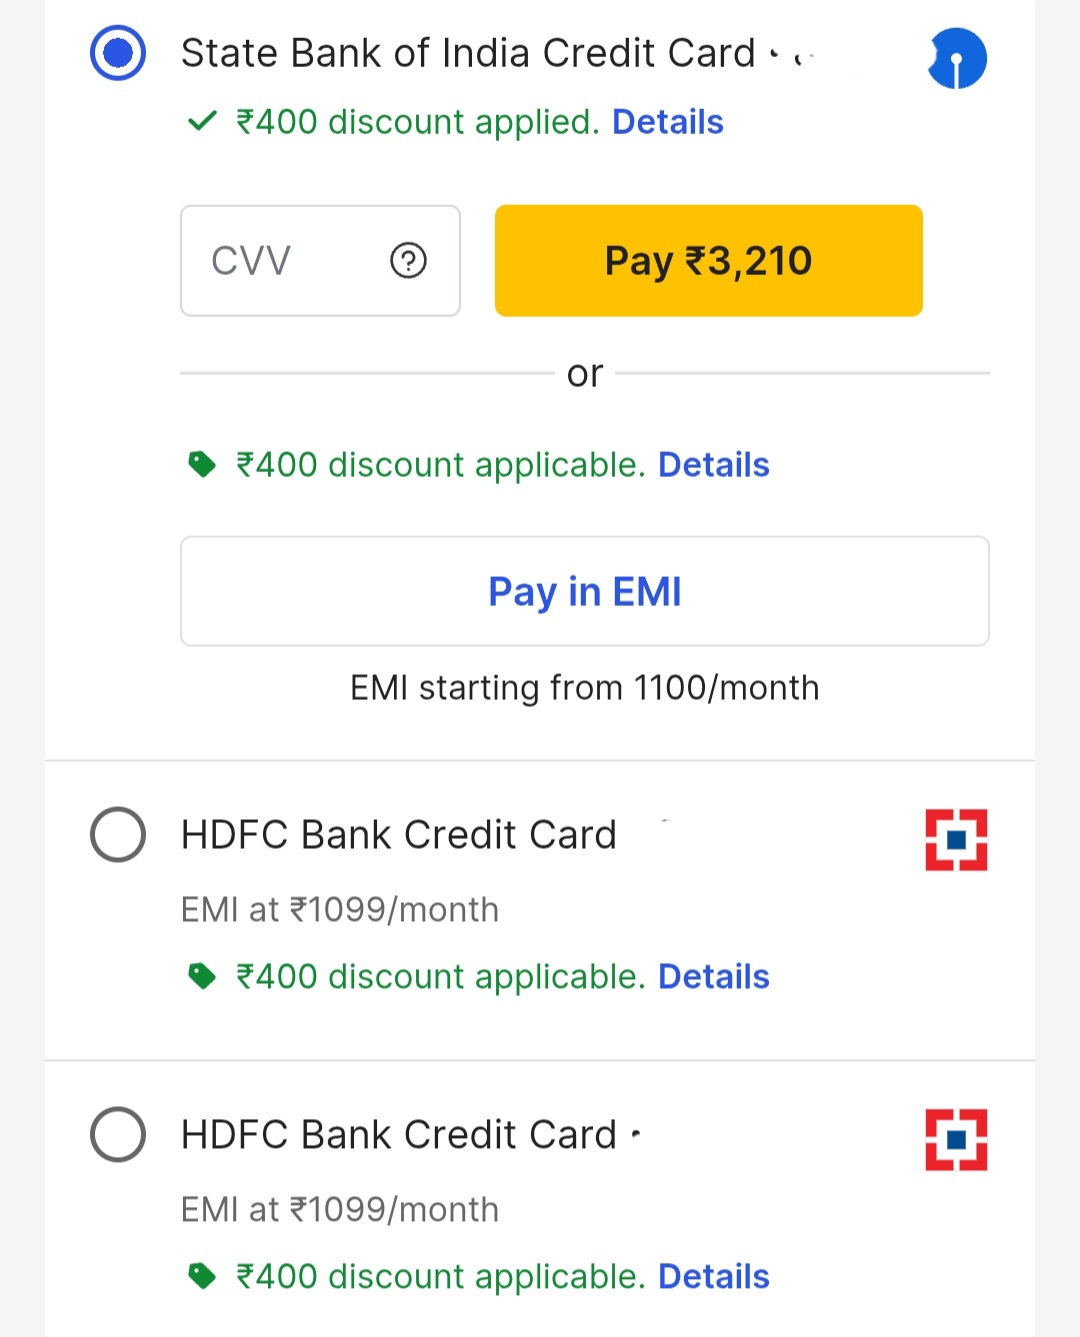Viewport: 1080px width, 1337px height.
Task: Click the green discount tag icon near Pay in EMI
Action: pyautogui.click(x=203, y=464)
